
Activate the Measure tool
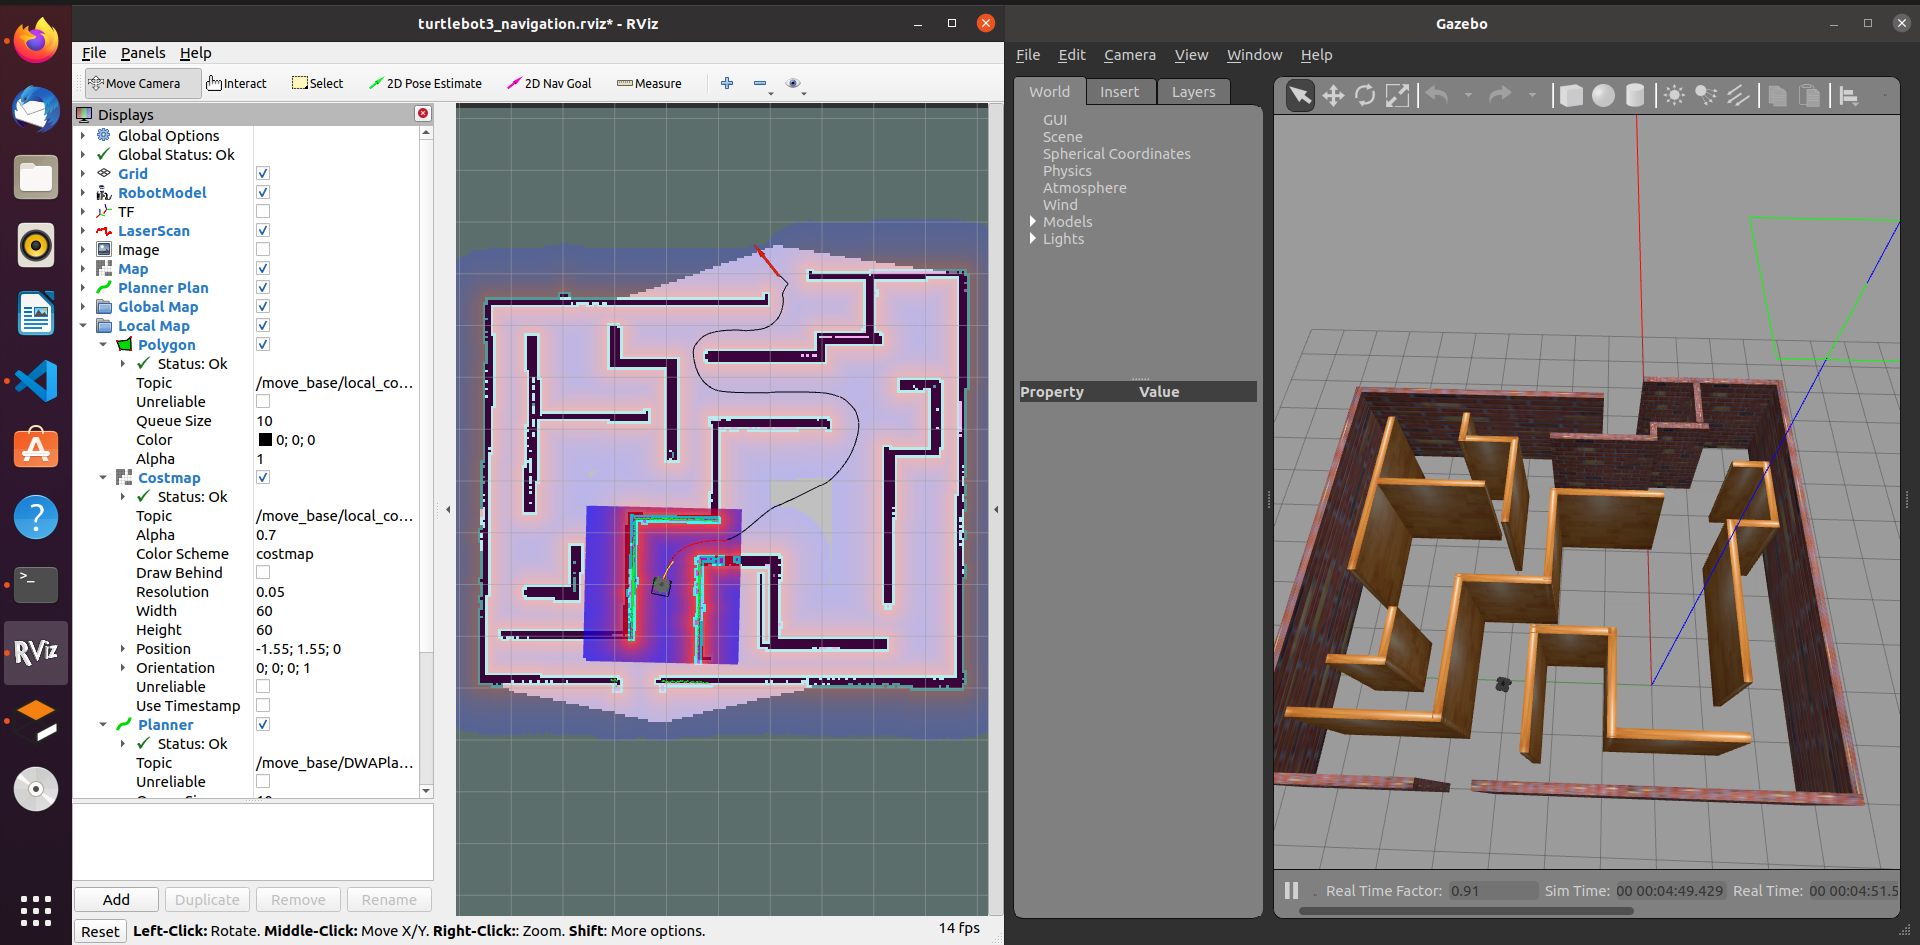click(x=650, y=84)
